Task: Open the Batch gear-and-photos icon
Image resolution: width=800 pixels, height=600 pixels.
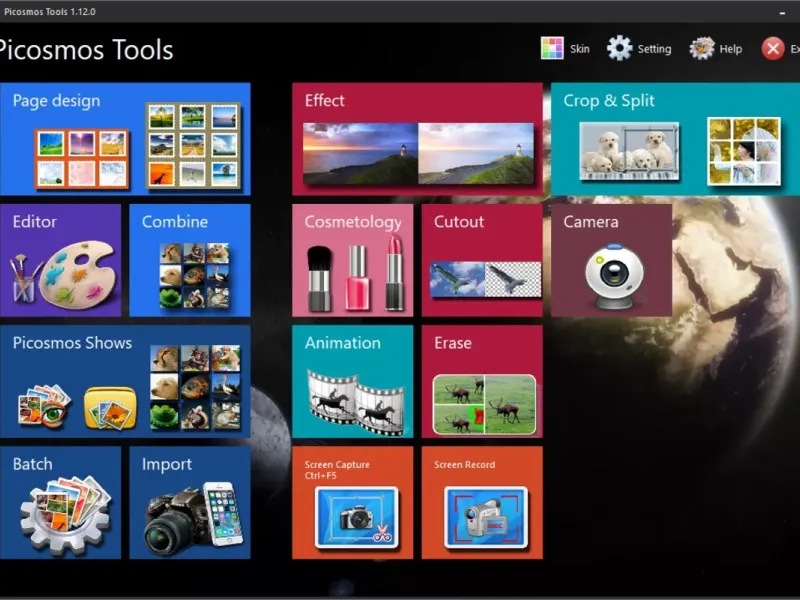Action: click(x=65, y=515)
